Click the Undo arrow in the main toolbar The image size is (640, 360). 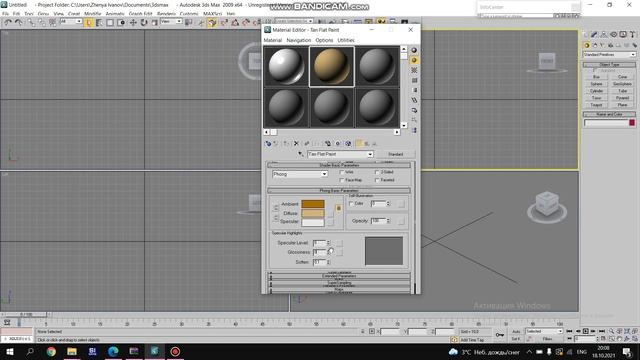point(8,23)
